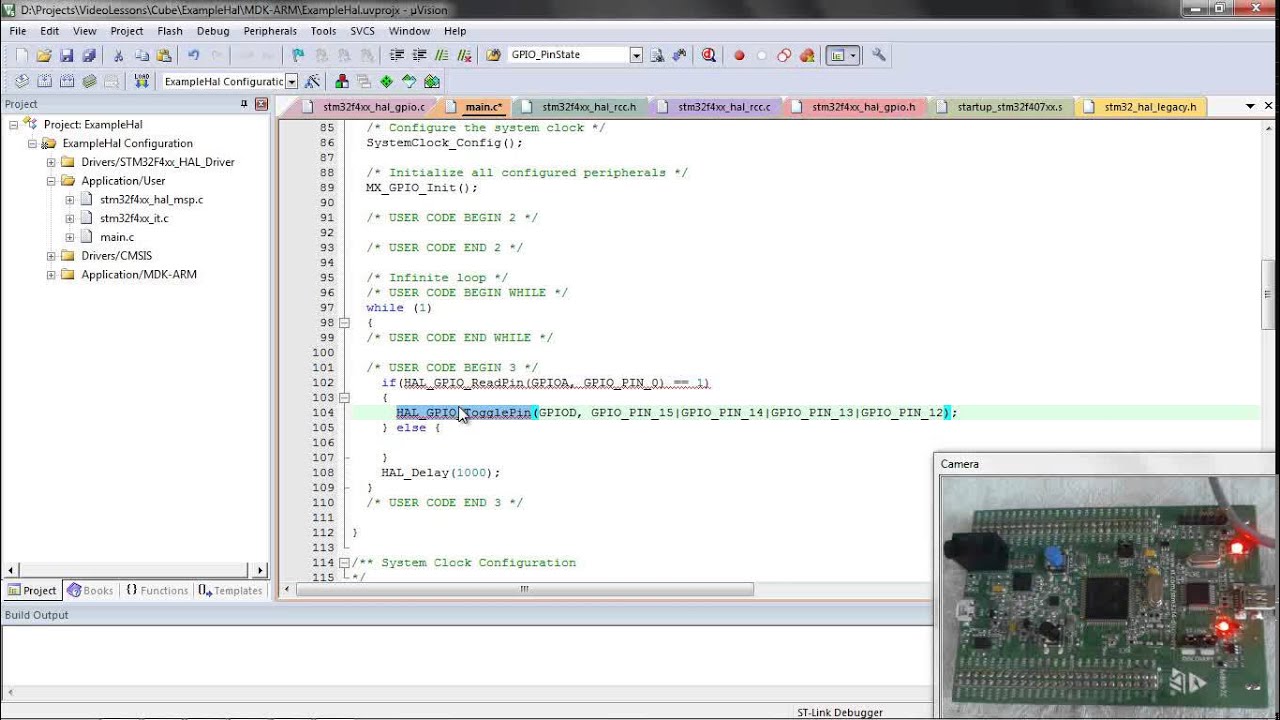Open Options for Target magic wand icon
This screenshot has height=720, width=1280.
[312, 81]
